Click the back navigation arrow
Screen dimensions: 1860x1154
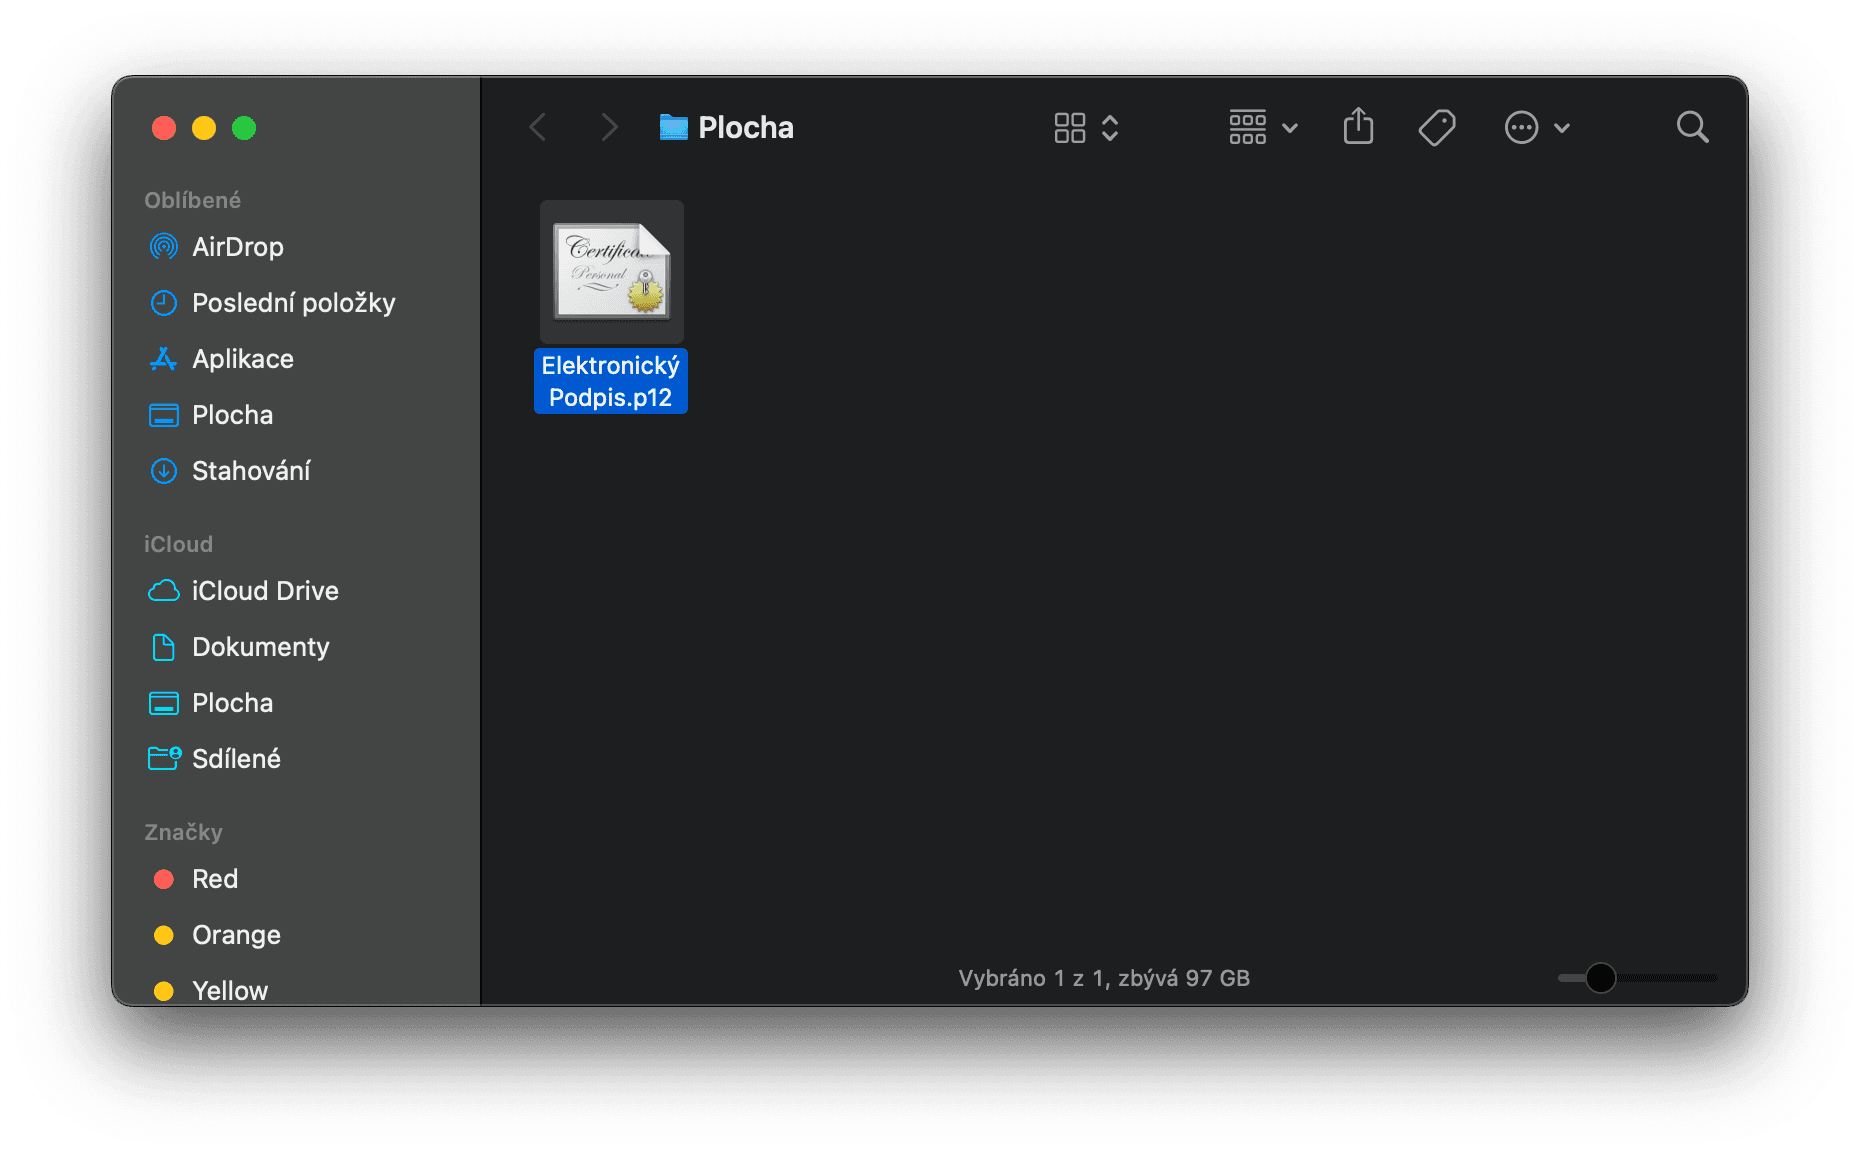[x=538, y=127]
